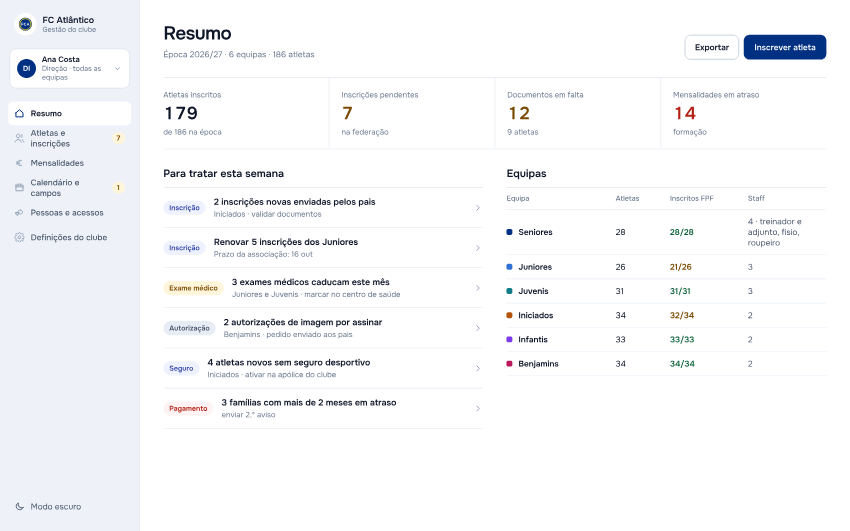This screenshot has width=850, height=531.
Task: Select the Resumo sidebar item
Action: (x=69, y=113)
